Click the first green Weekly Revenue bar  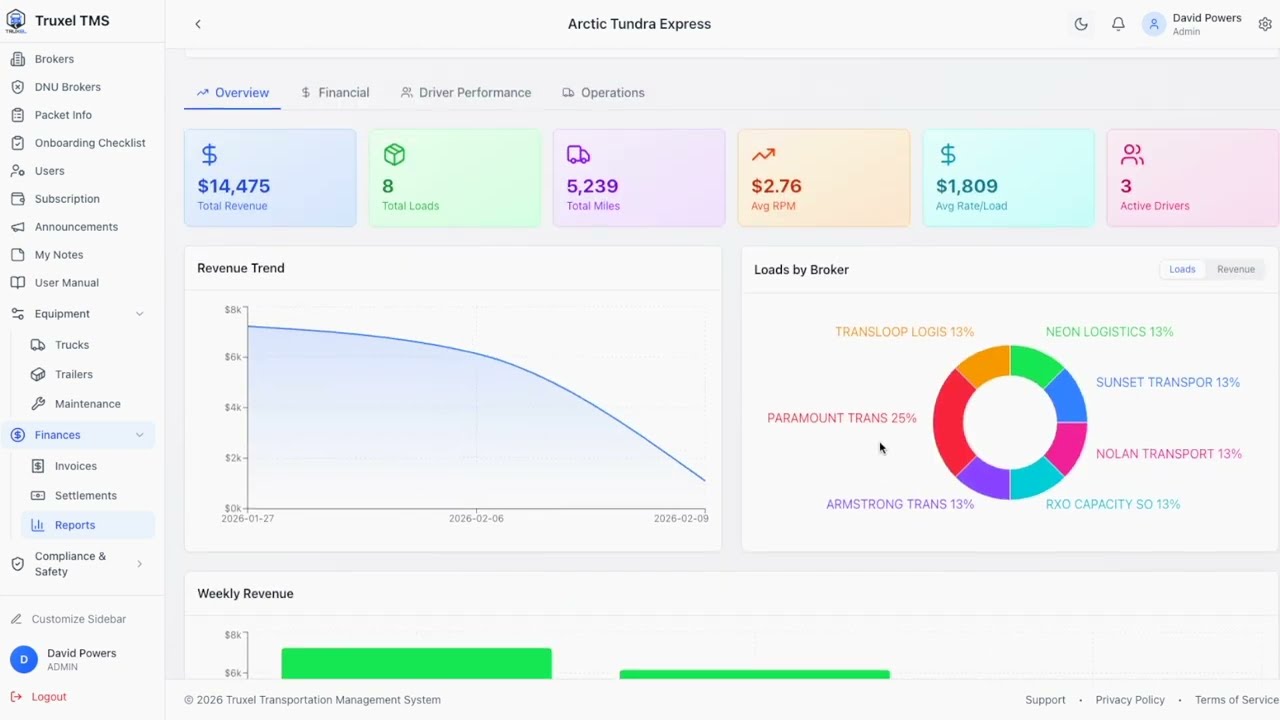pos(416,663)
